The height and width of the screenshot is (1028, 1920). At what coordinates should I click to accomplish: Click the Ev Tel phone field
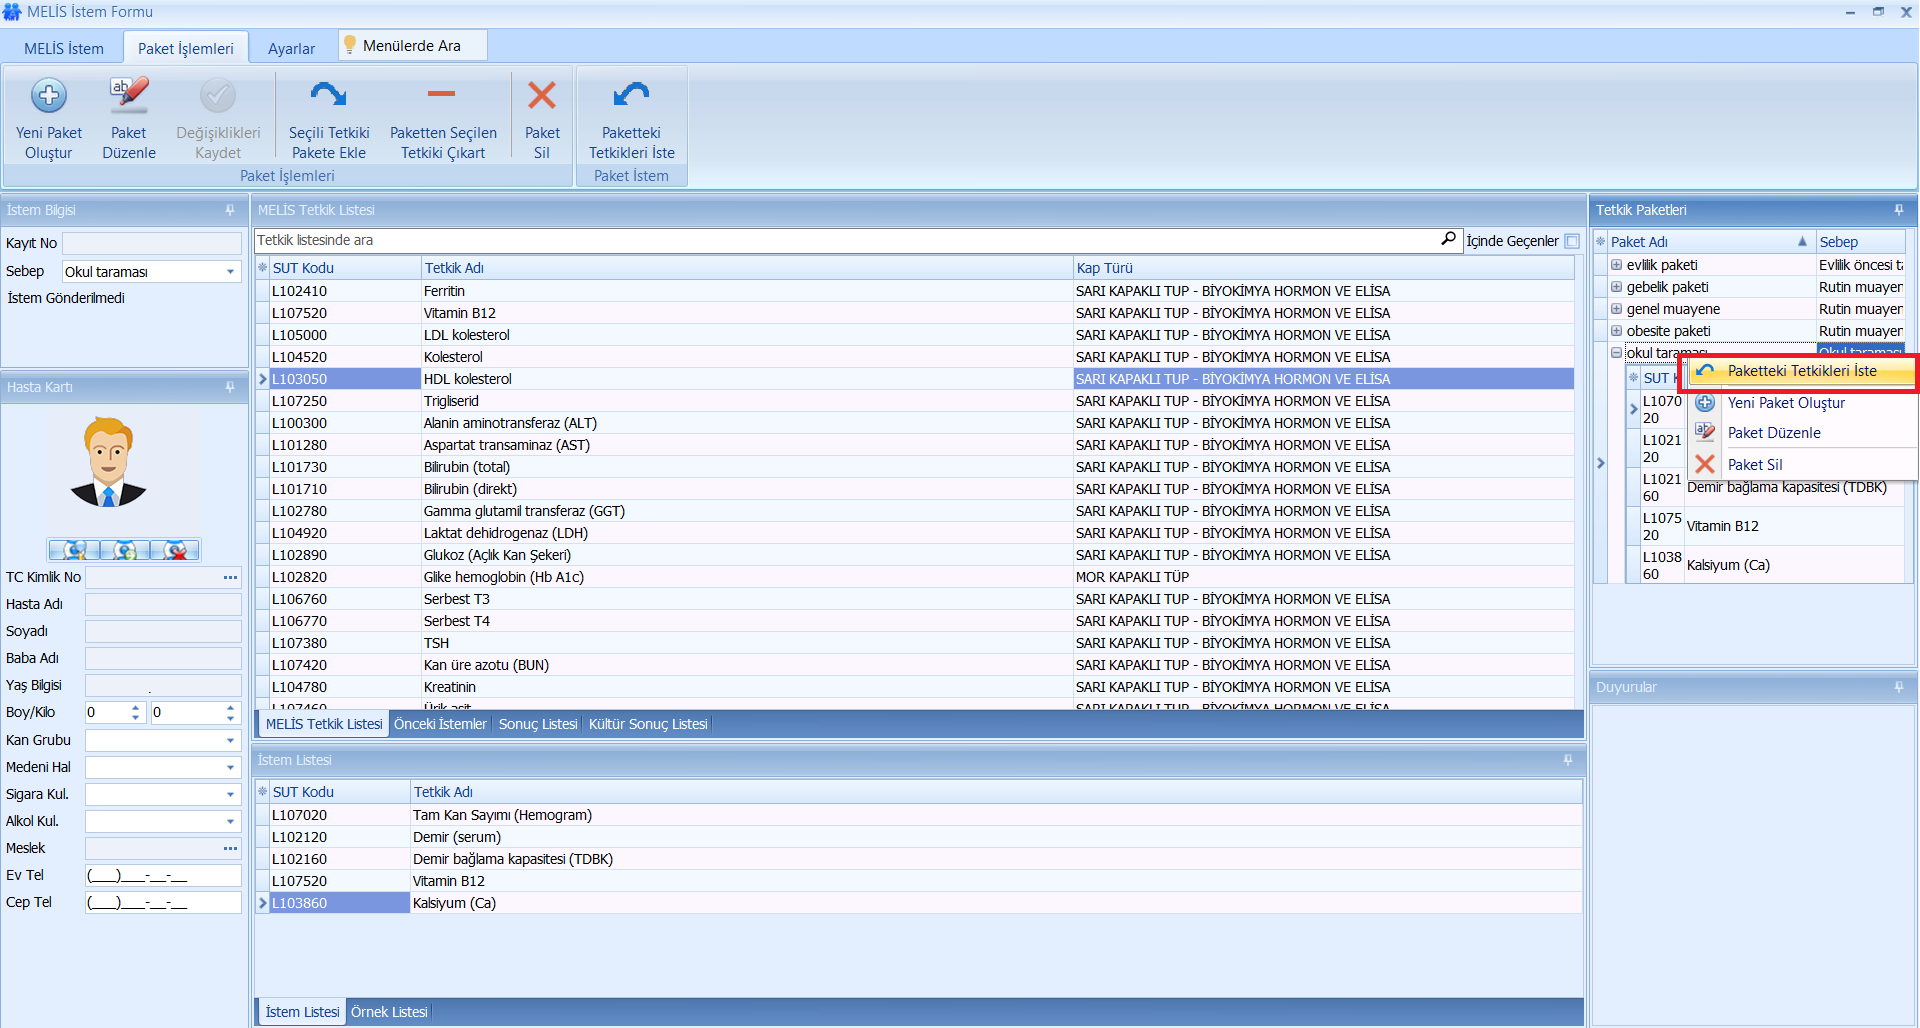pos(163,875)
